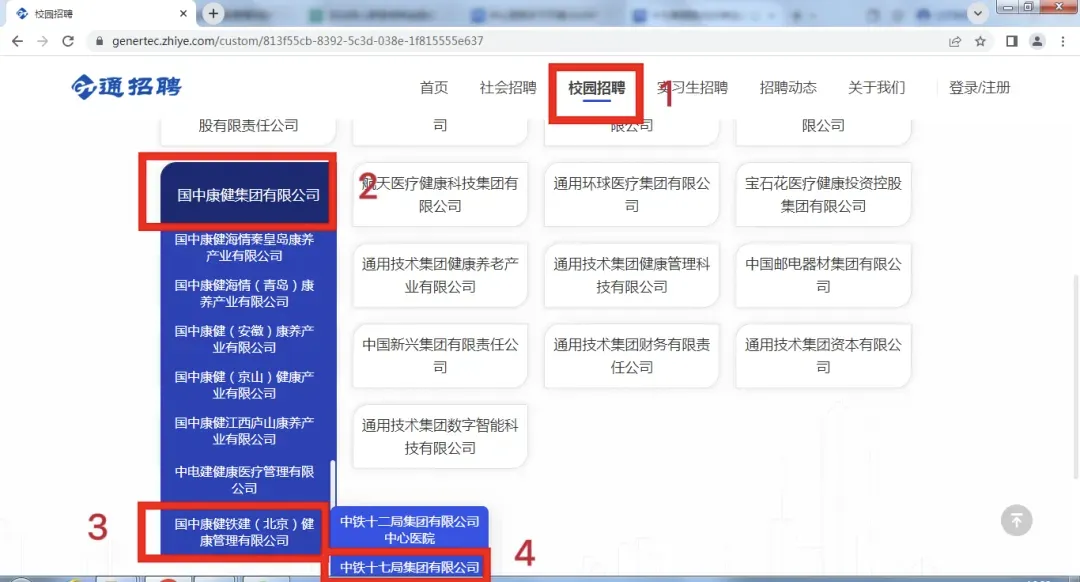
Task: Select 通用技术集团资本有限公司 card
Action: click(823, 356)
